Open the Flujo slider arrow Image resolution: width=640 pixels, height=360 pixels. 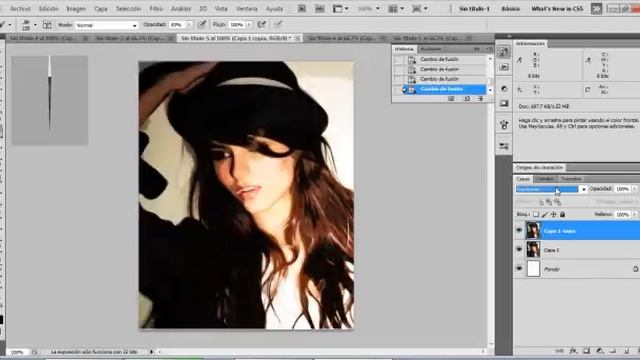click(249, 25)
